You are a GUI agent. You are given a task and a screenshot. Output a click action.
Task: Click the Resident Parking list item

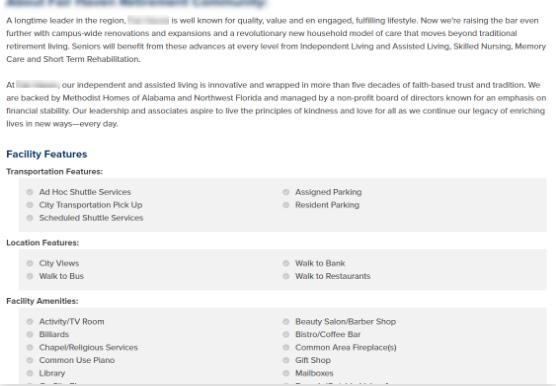327,205
